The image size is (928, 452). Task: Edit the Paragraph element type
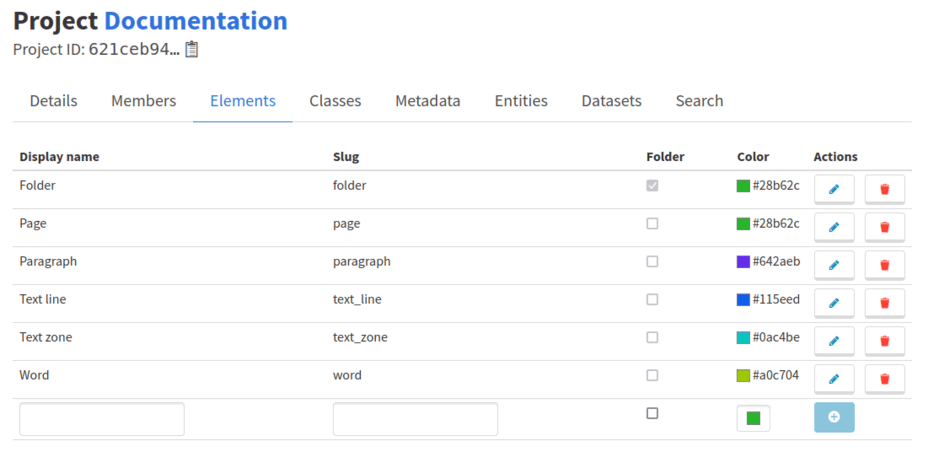[834, 265]
